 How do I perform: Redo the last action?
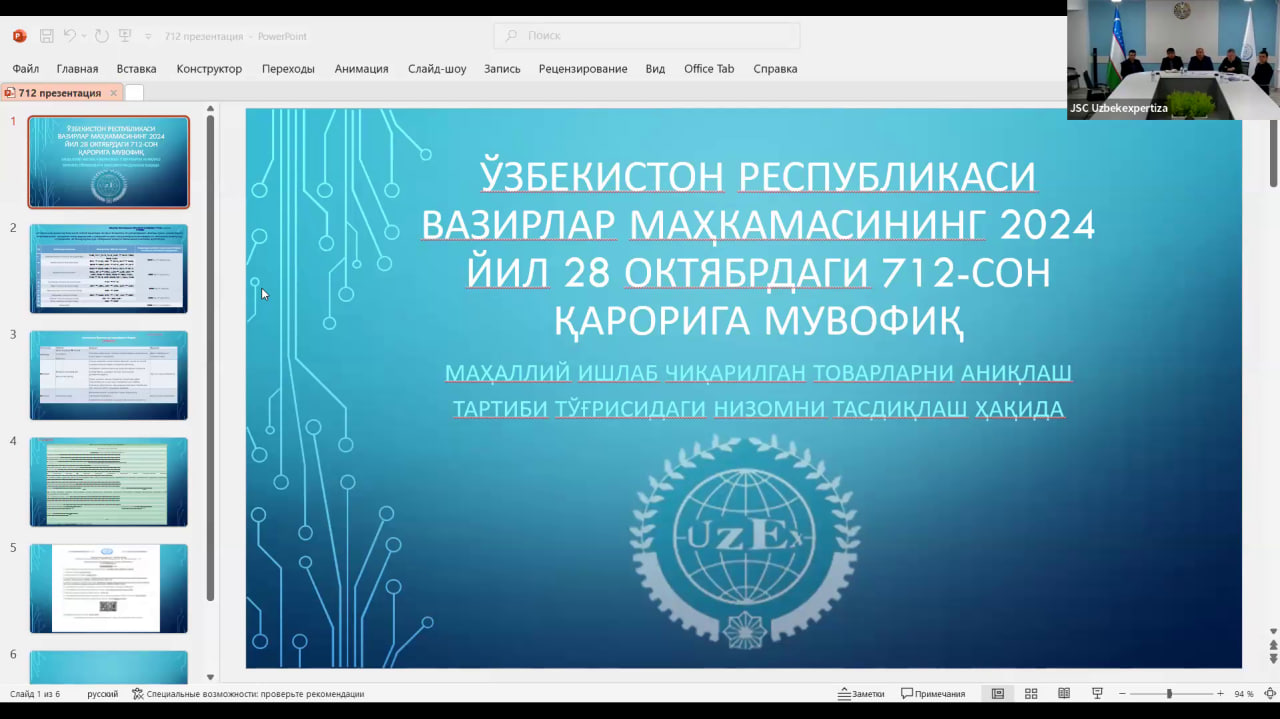click(x=101, y=36)
